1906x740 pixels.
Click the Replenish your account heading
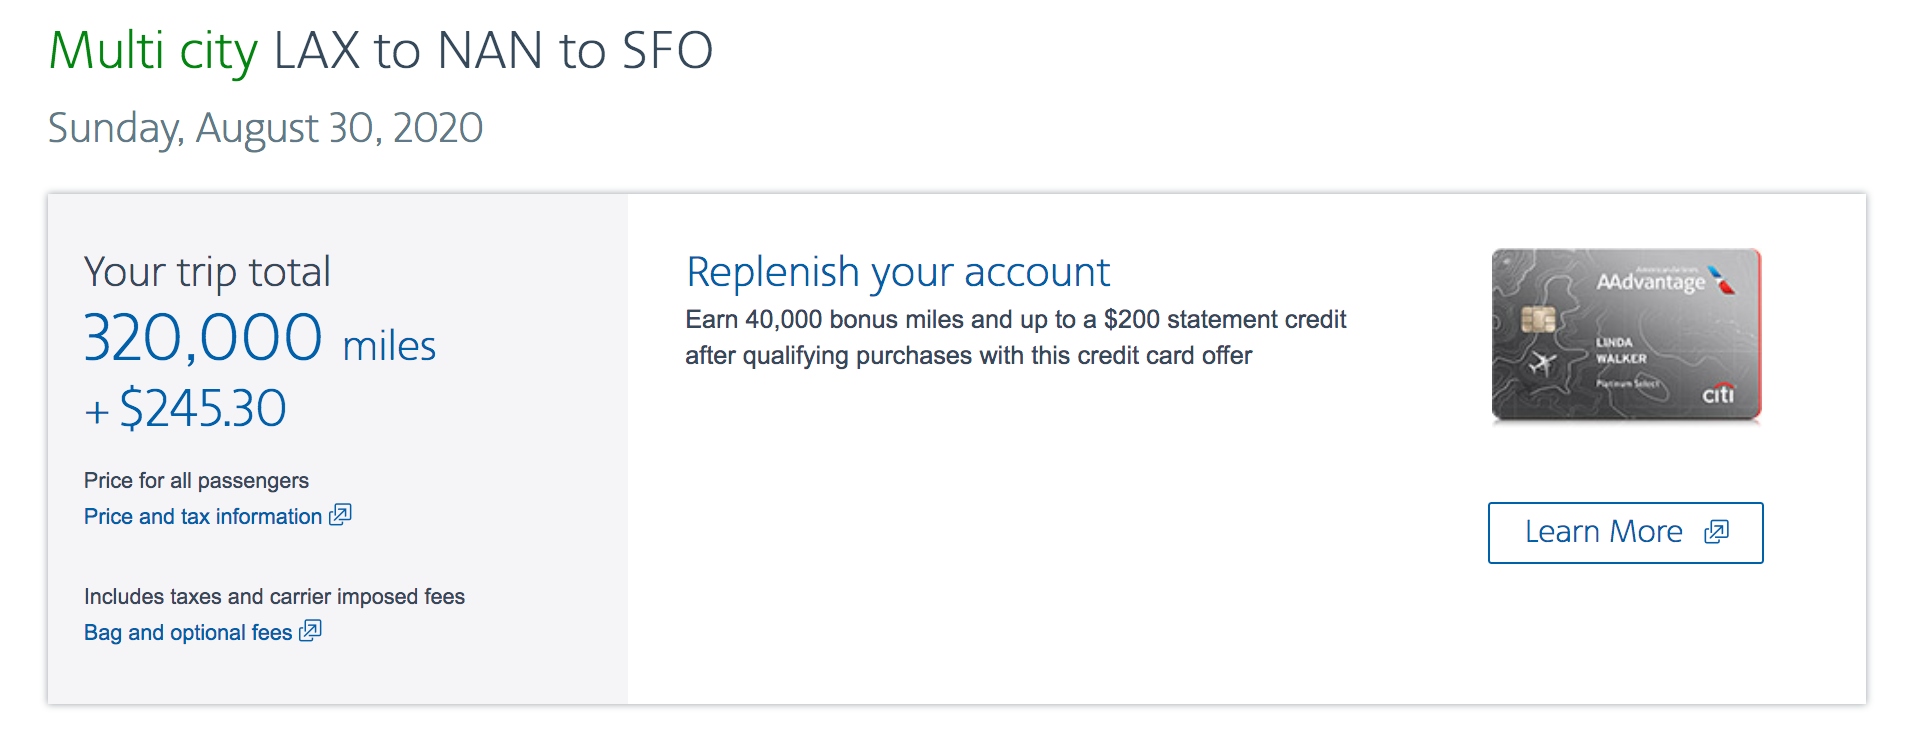(897, 272)
